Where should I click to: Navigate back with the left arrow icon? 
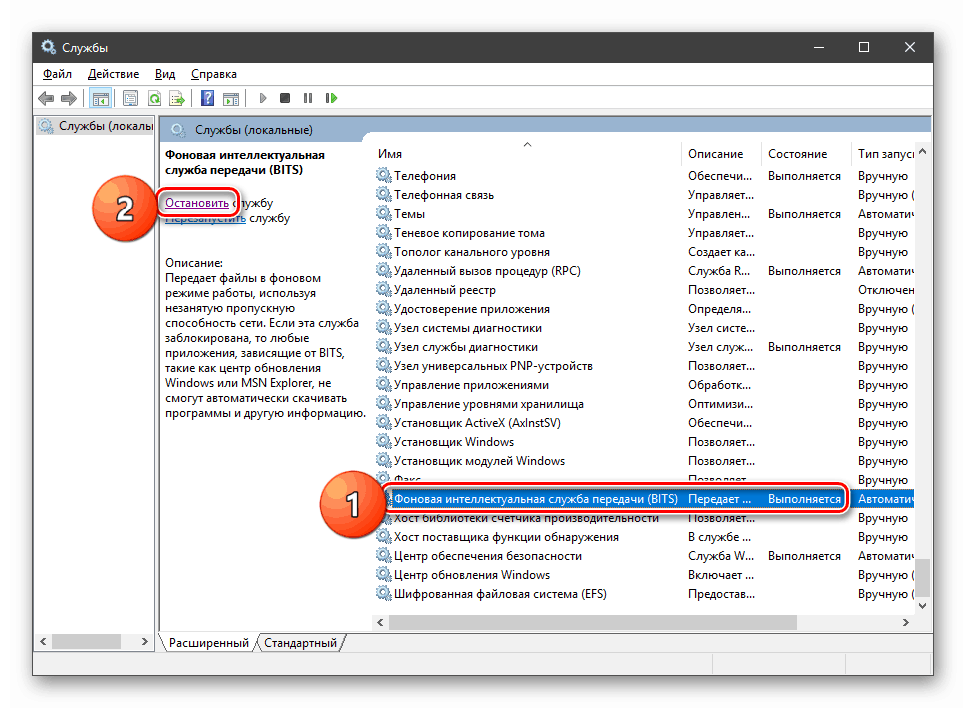tap(46, 97)
